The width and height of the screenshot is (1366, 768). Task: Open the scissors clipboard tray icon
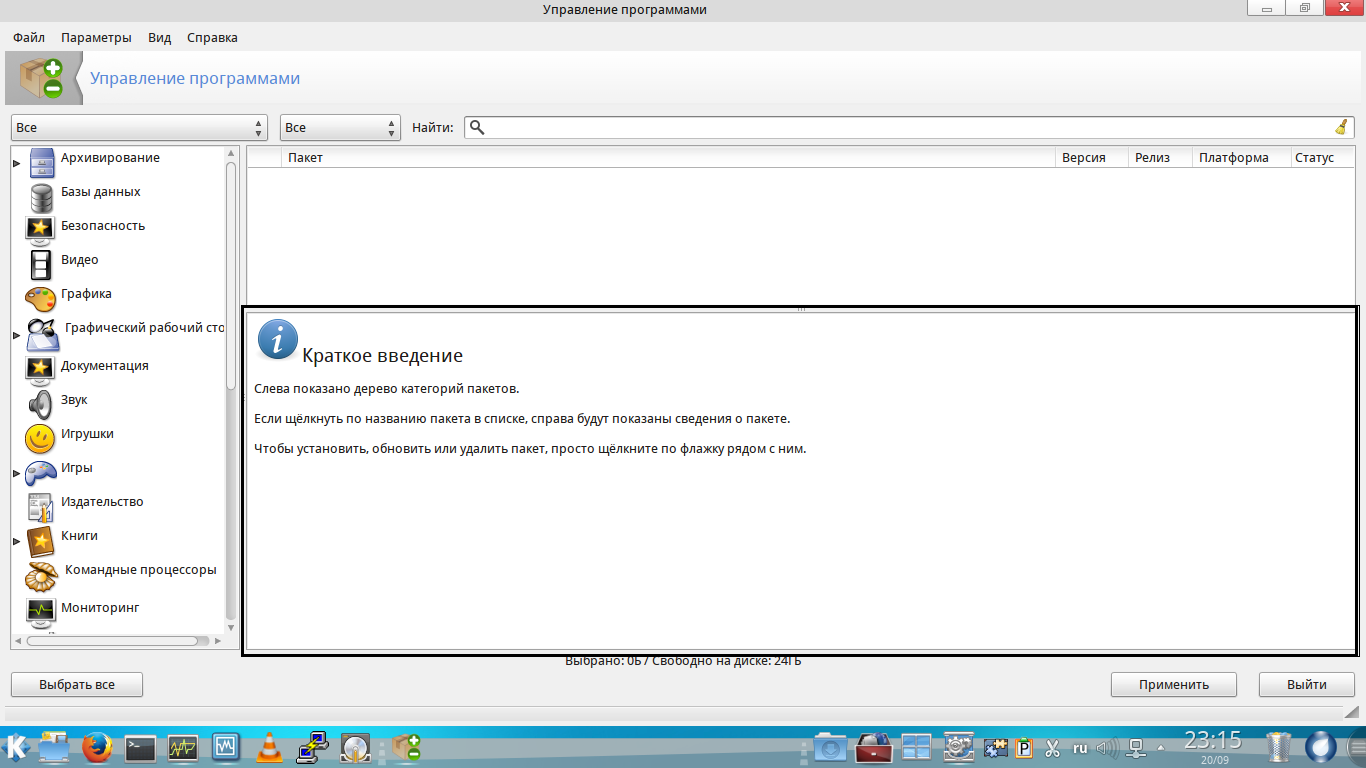[x=1053, y=748]
